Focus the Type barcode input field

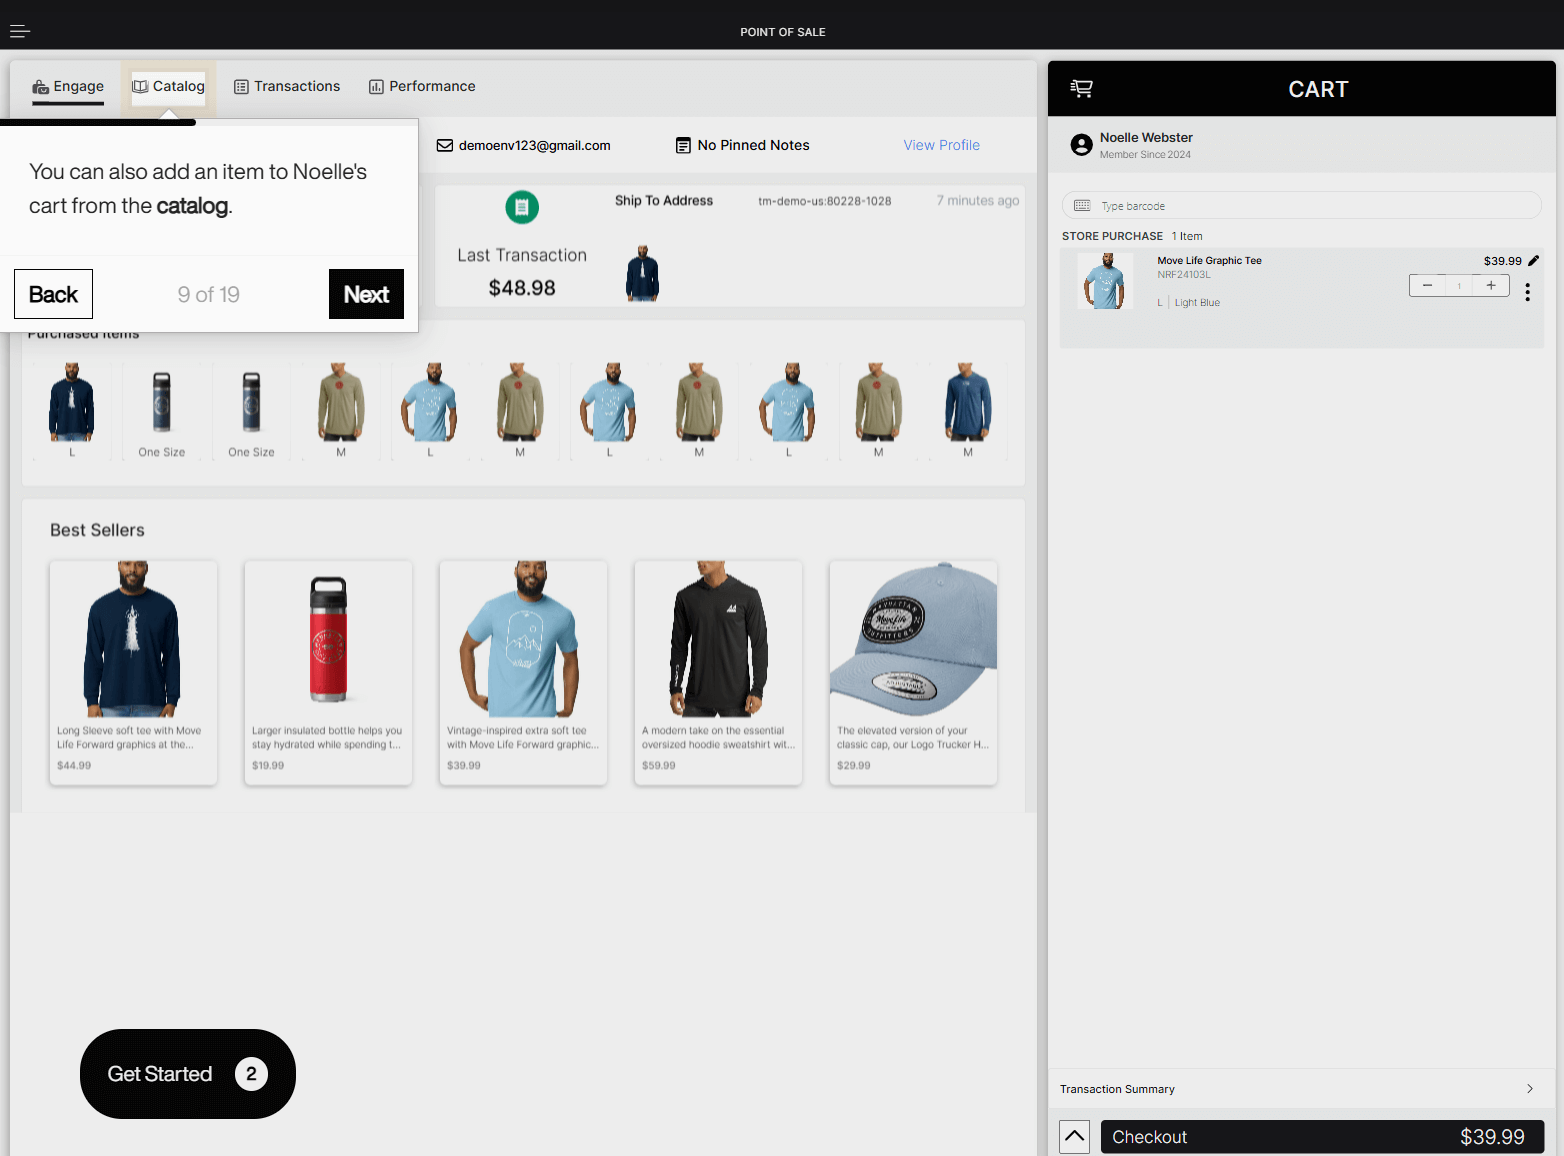coord(1301,205)
